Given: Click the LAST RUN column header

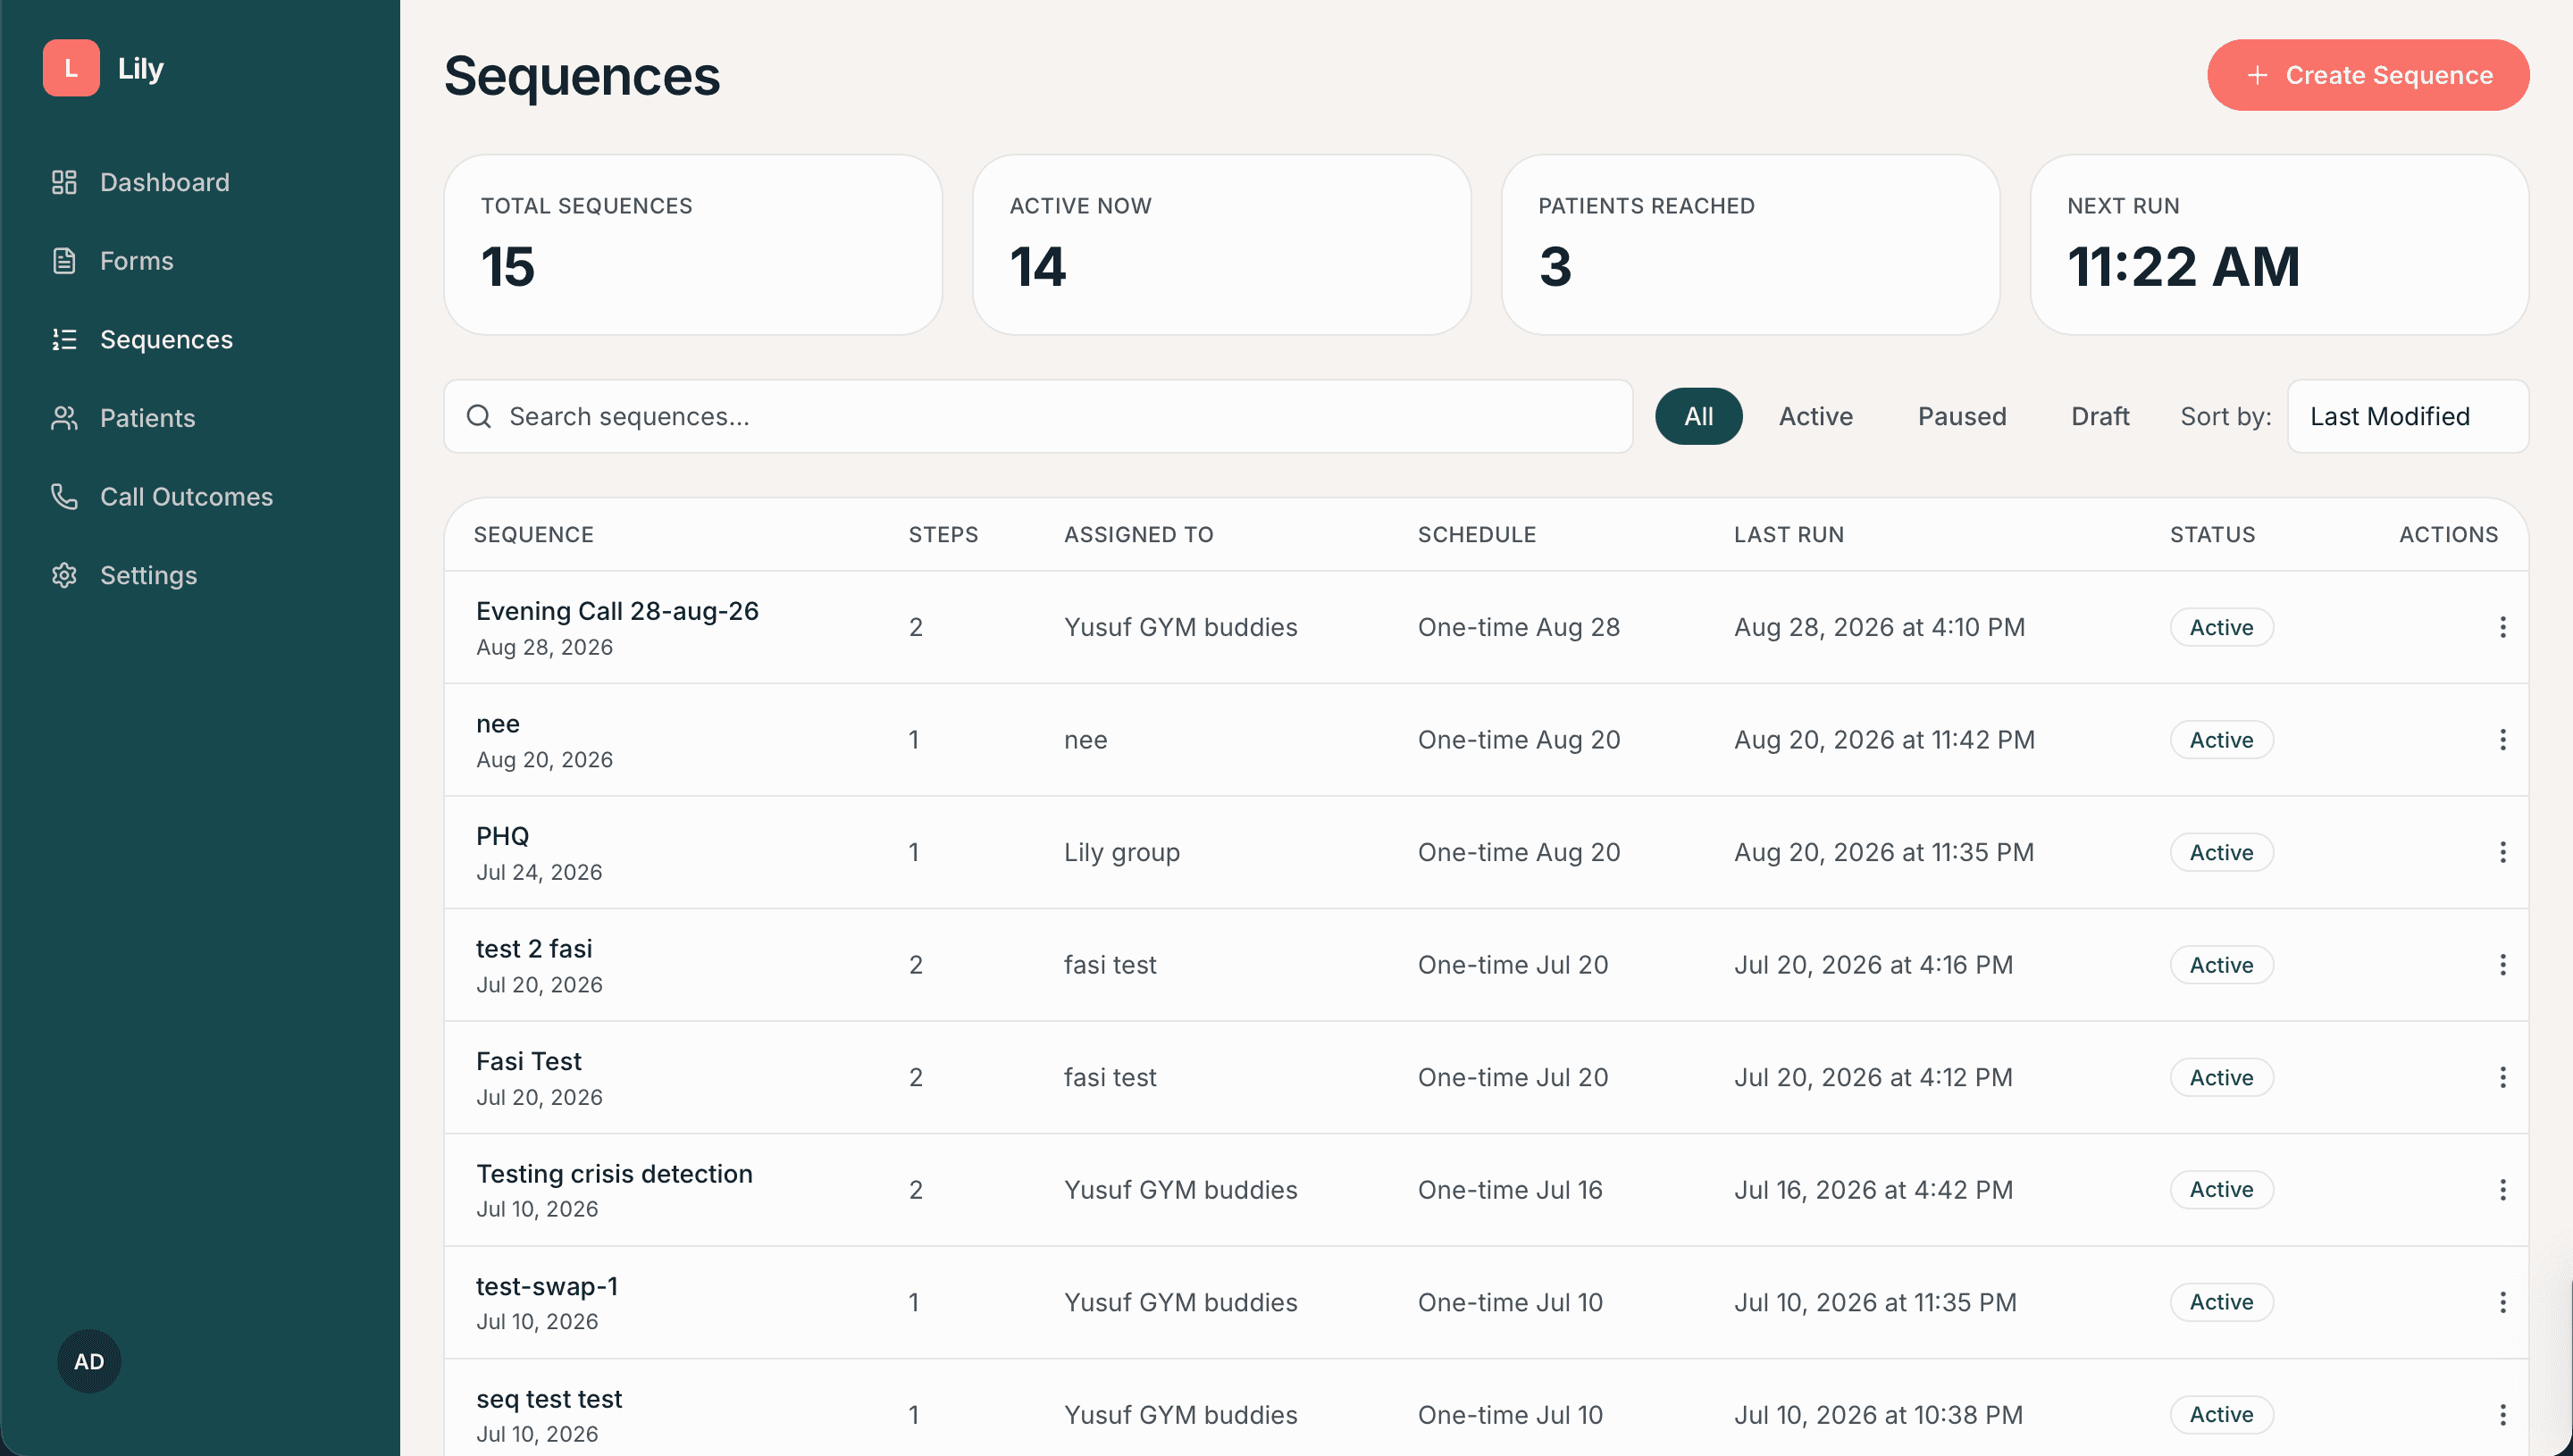Looking at the screenshot, I should click(1788, 535).
